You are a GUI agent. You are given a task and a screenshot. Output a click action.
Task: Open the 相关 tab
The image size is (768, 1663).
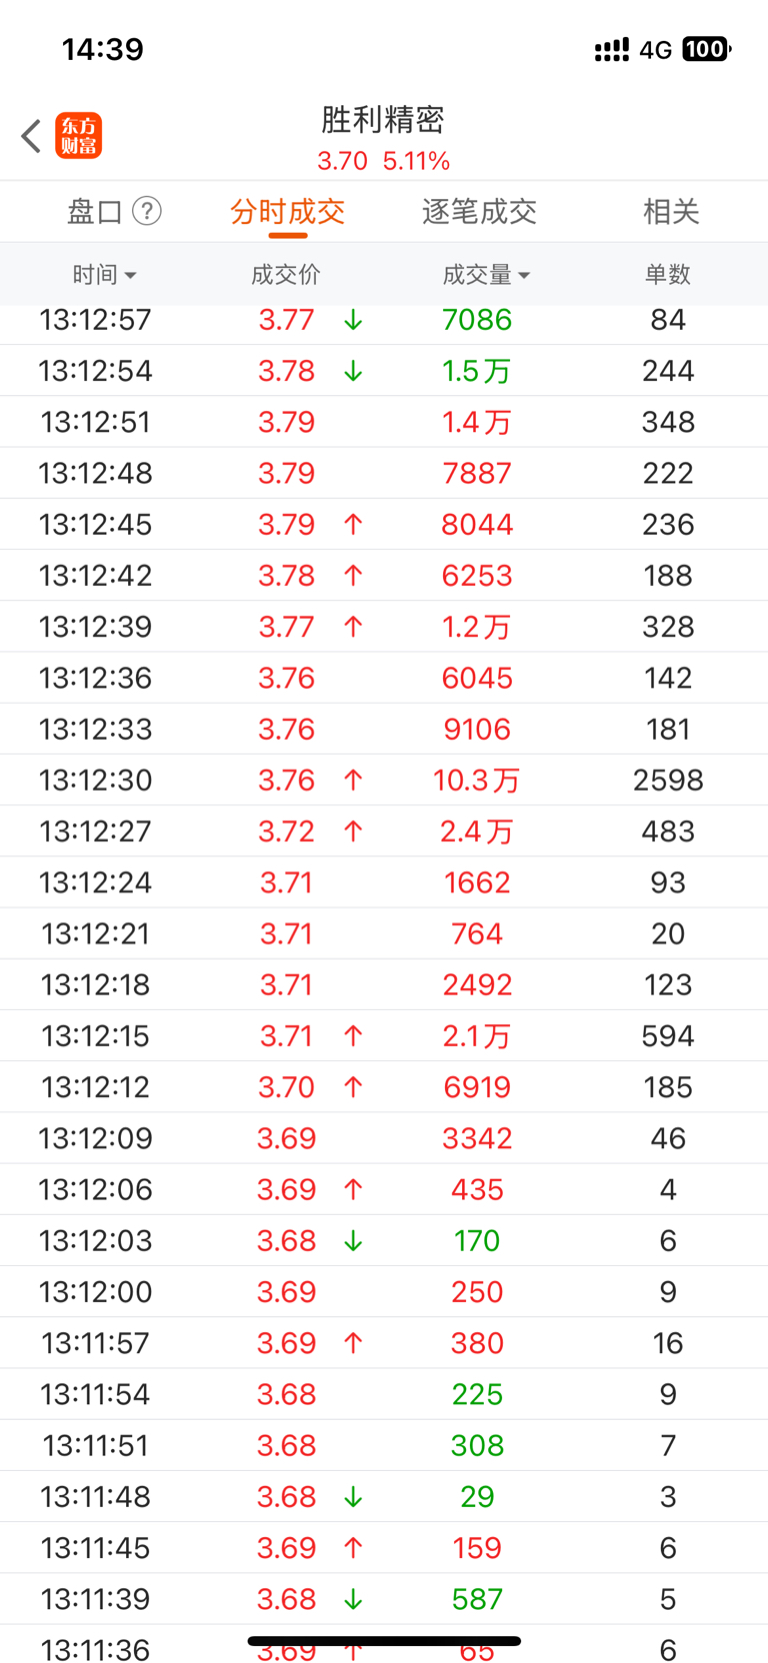click(671, 211)
